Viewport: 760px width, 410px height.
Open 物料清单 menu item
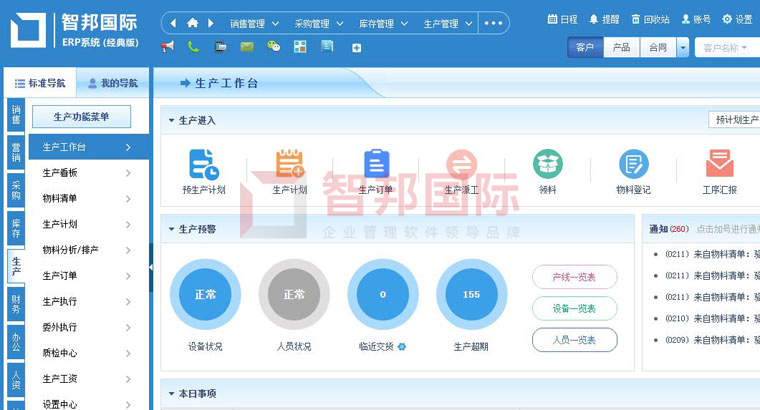(x=88, y=198)
